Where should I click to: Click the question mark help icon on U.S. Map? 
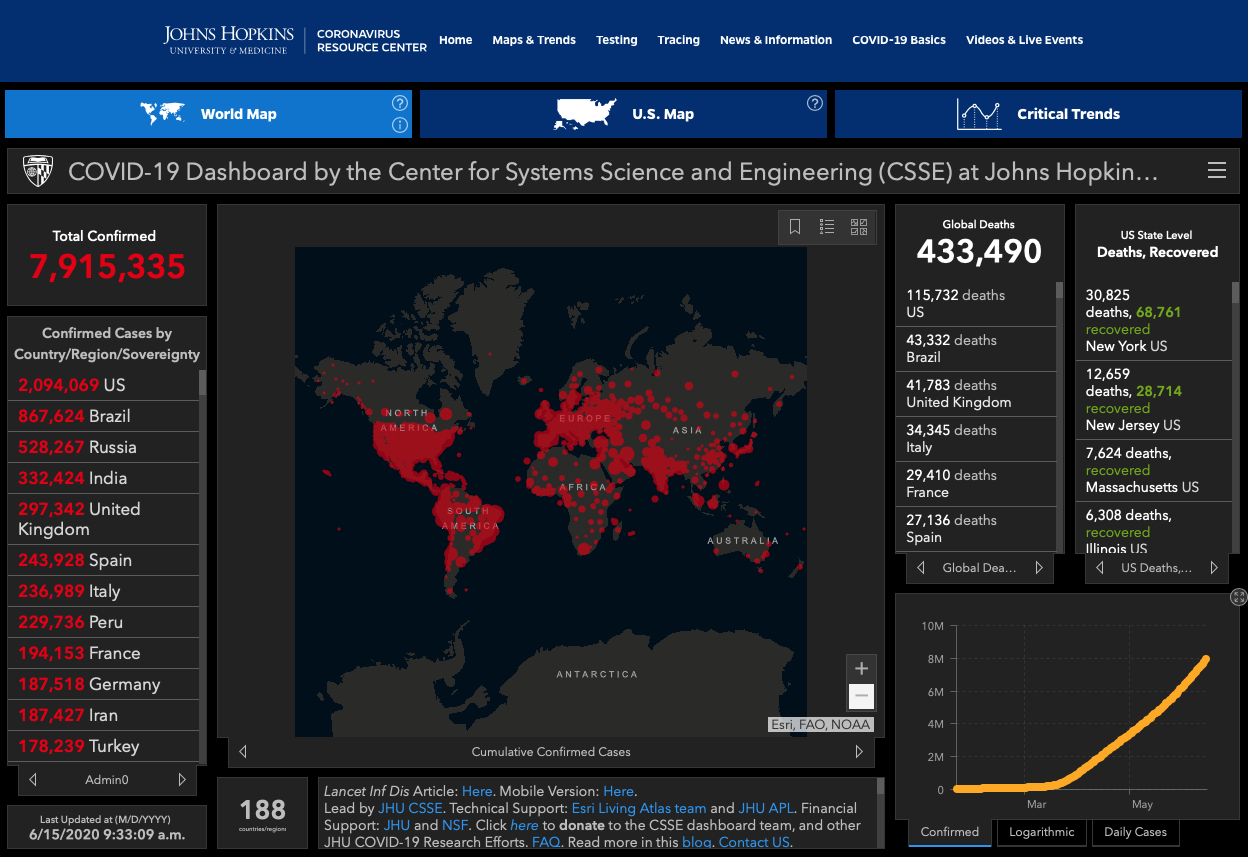point(814,103)
